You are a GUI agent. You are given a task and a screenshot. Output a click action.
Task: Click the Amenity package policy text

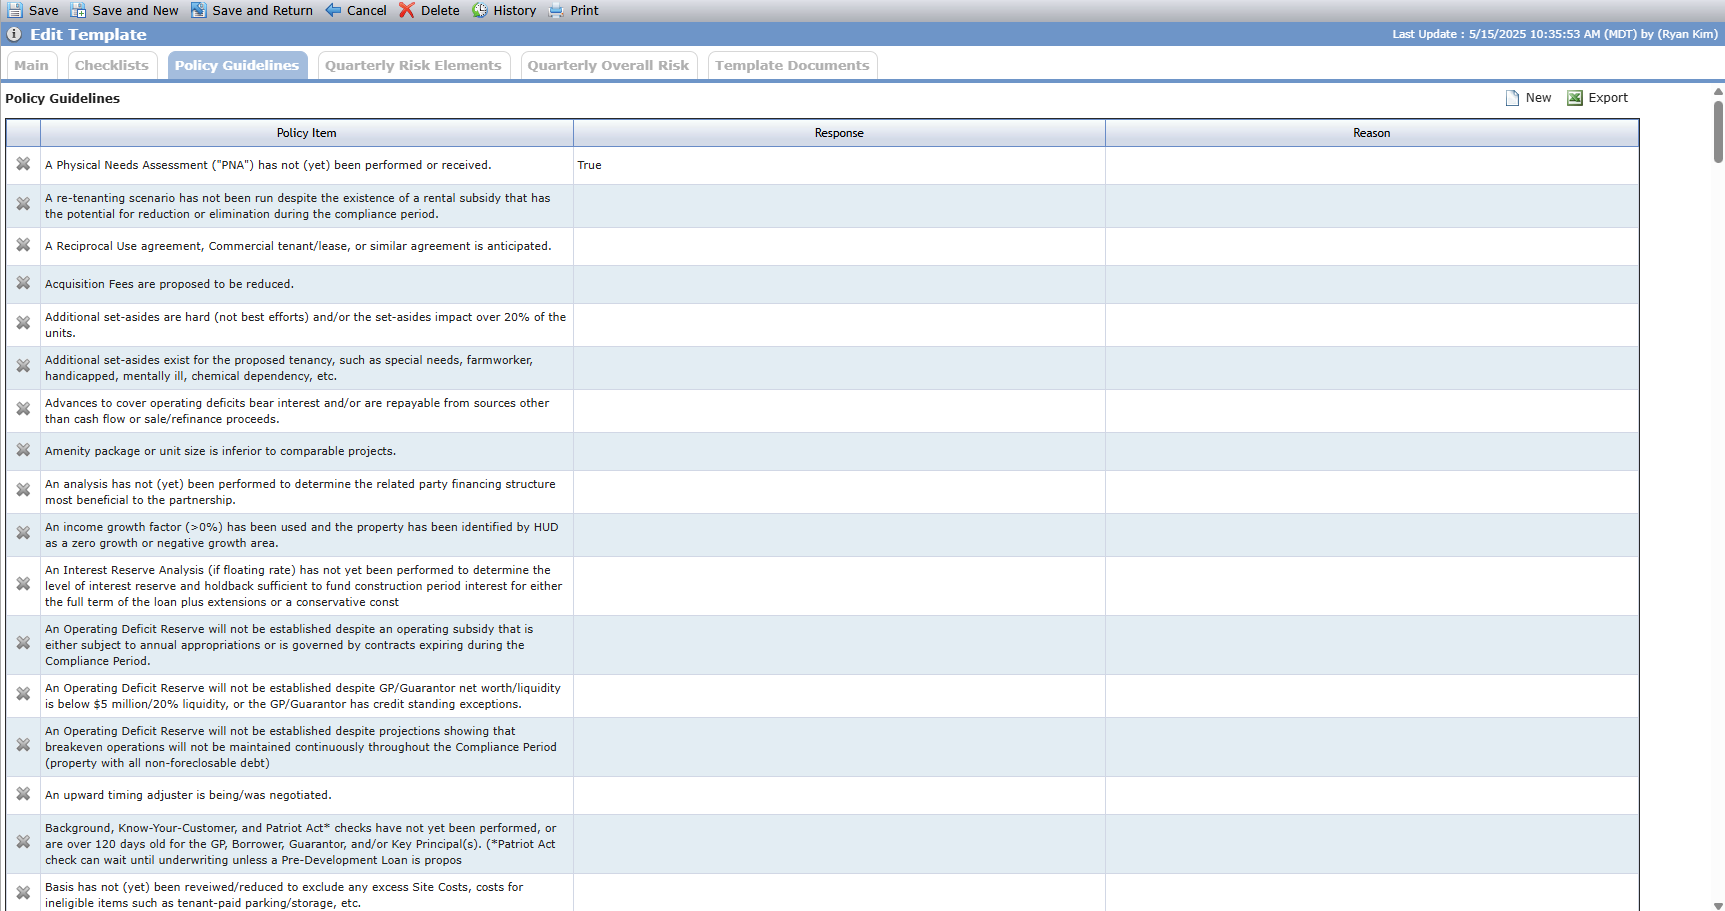click(220, 451)
